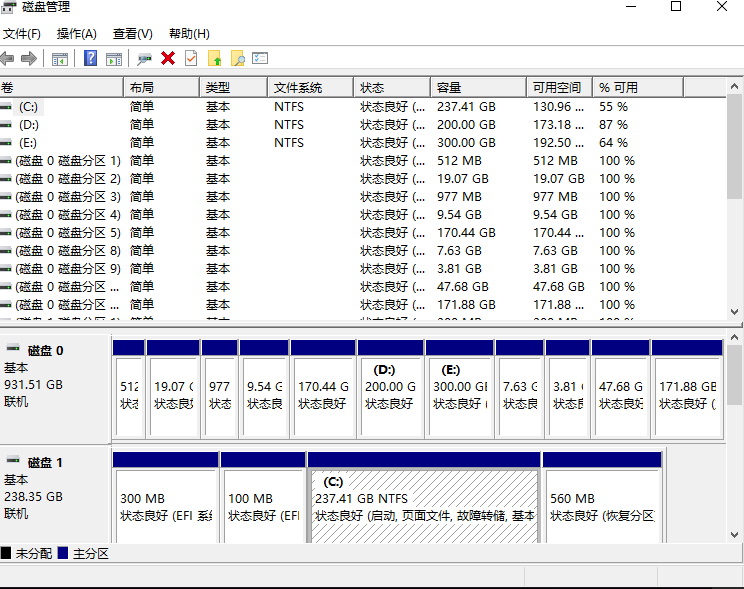Click the Forward arrow toolbar icon
The width and height of the screenshot is (744, 589).
(29, 58)
